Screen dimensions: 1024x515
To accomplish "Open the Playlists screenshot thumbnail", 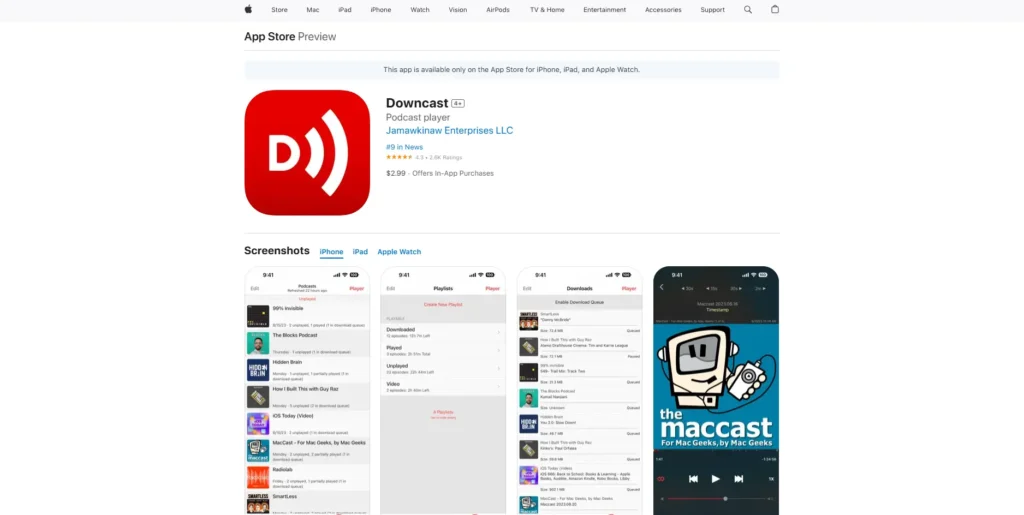I will (443, 390).
